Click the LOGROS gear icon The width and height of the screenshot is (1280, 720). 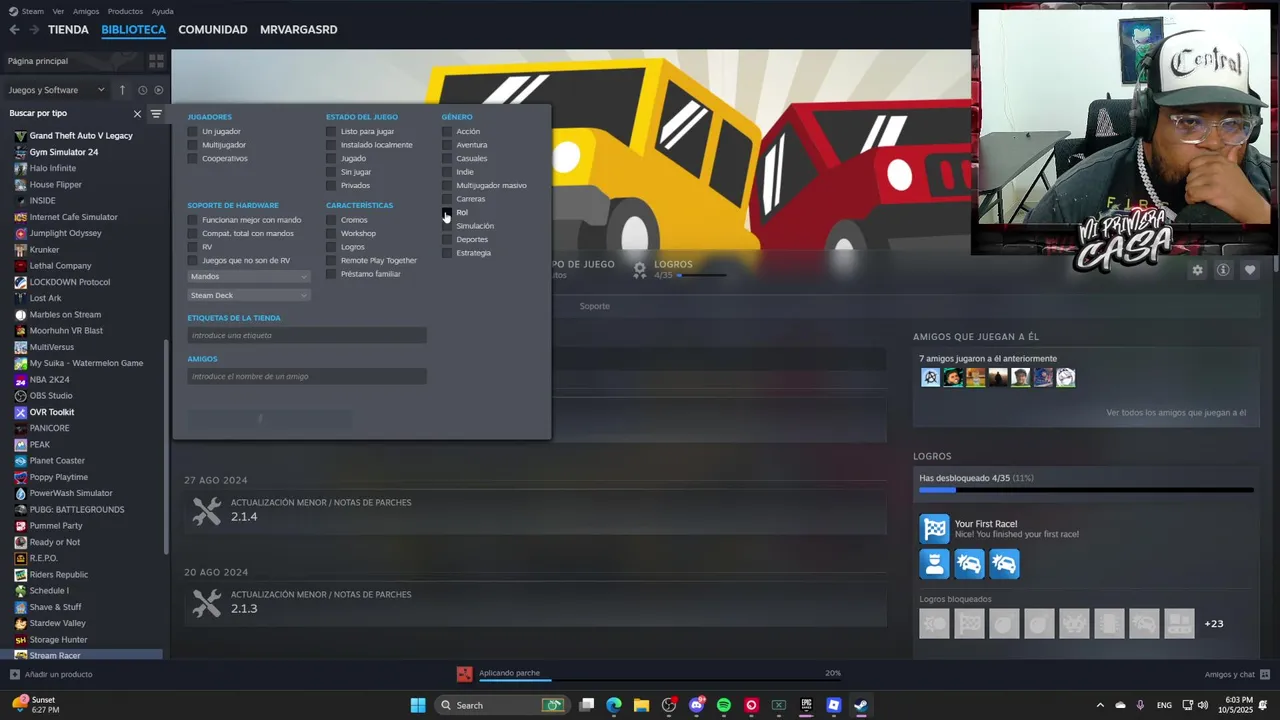tap(640, 269)
